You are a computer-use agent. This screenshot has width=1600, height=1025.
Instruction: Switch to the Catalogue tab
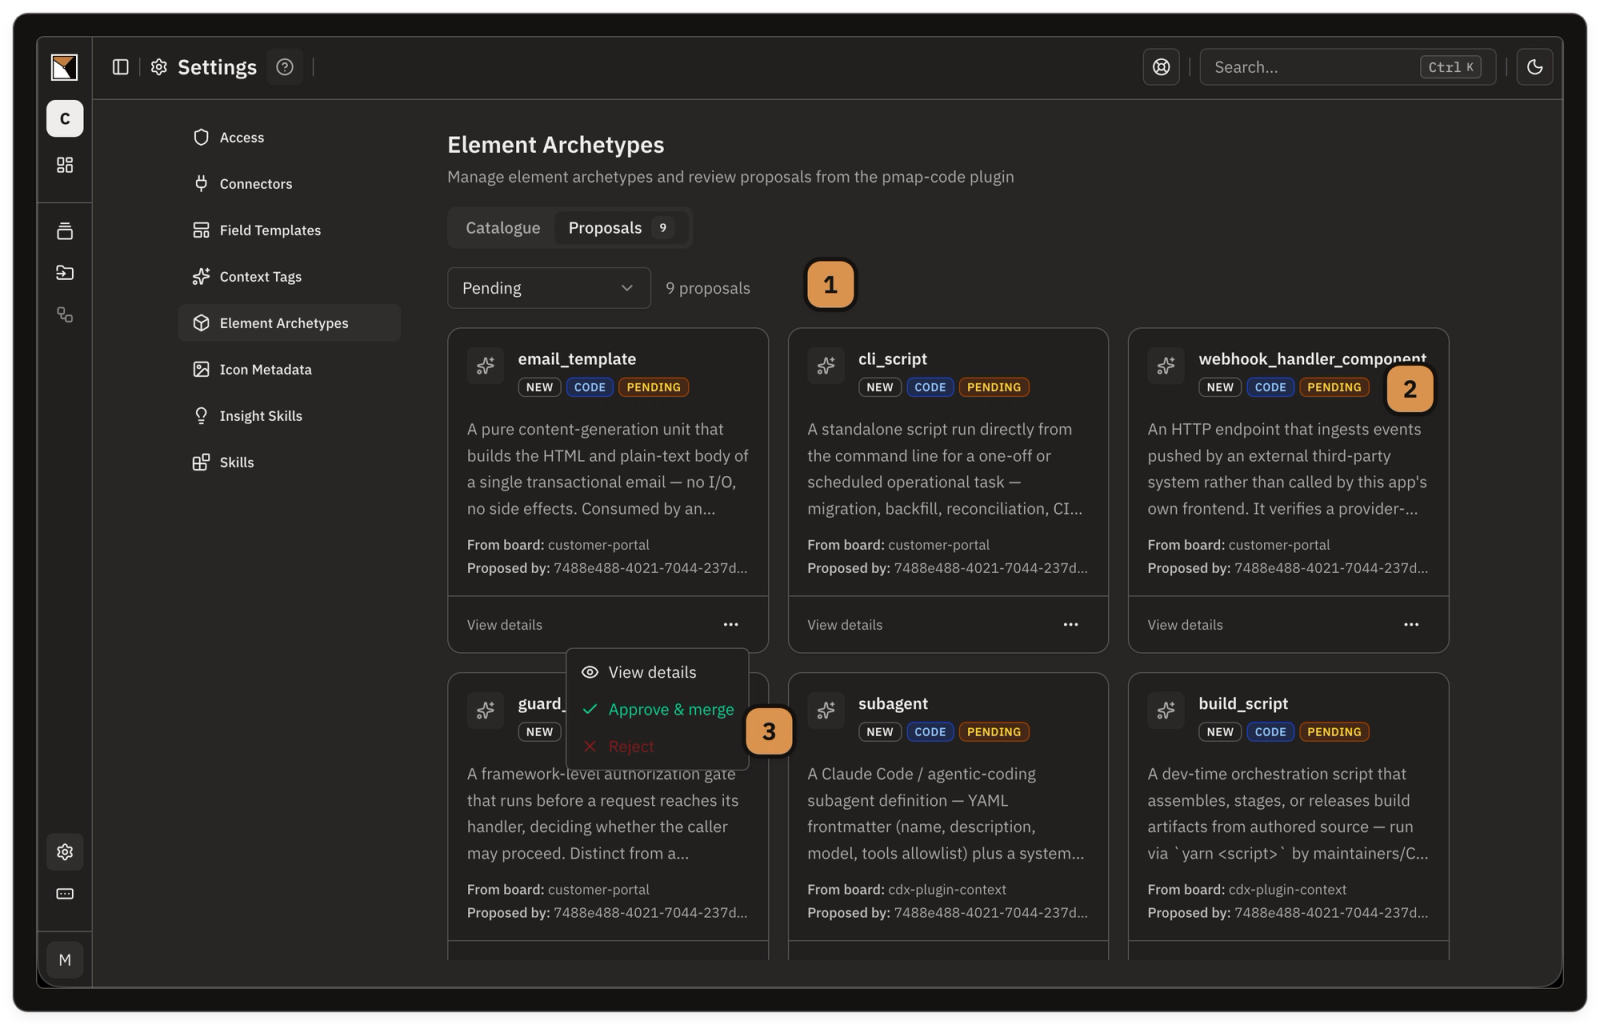click(x=503, y=228)
